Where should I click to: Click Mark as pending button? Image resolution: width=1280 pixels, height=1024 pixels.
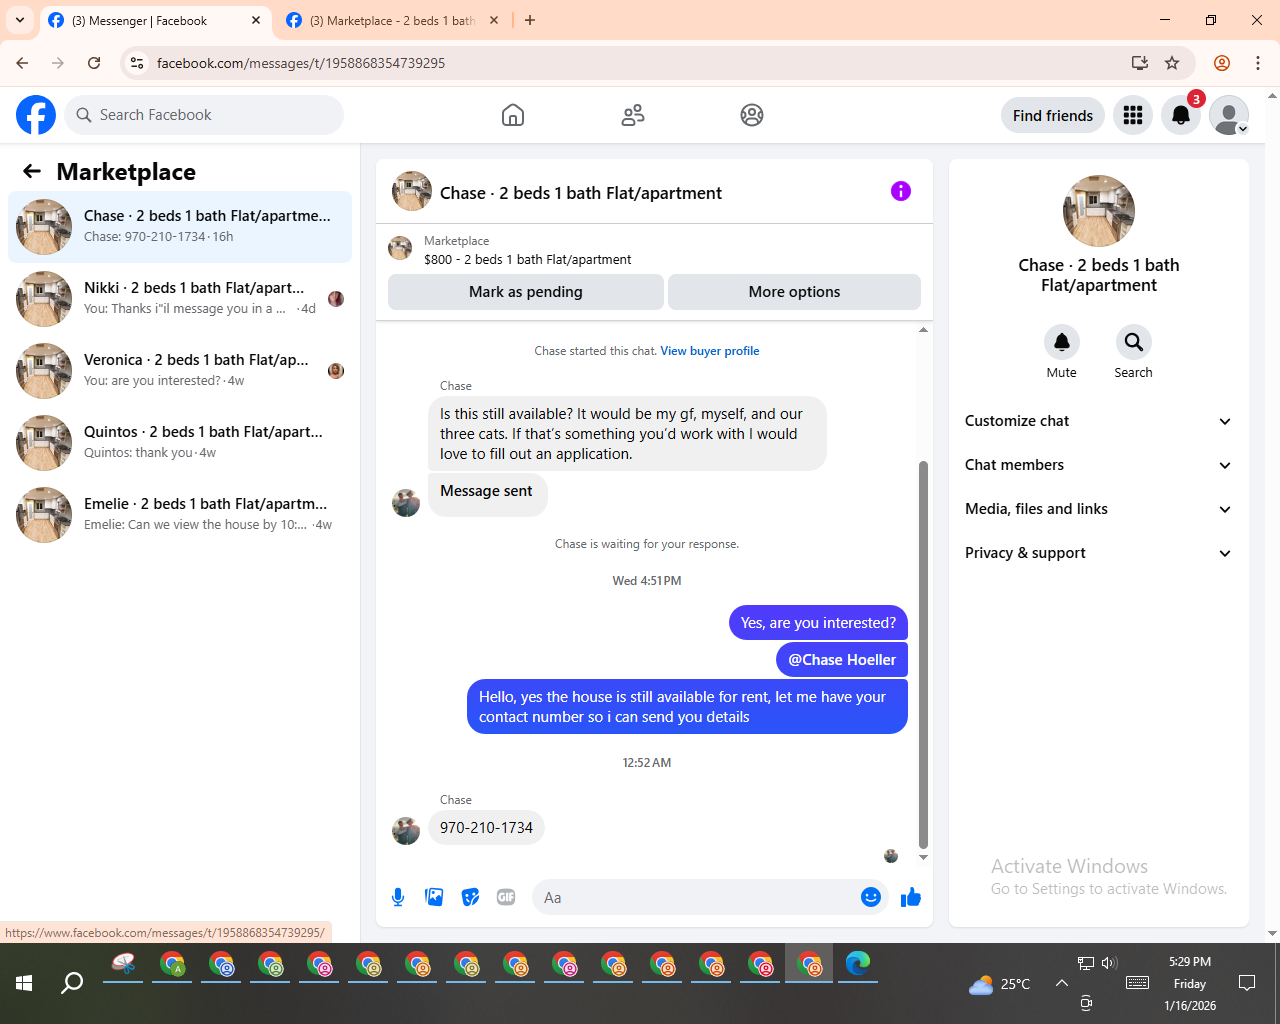[526, 292]
